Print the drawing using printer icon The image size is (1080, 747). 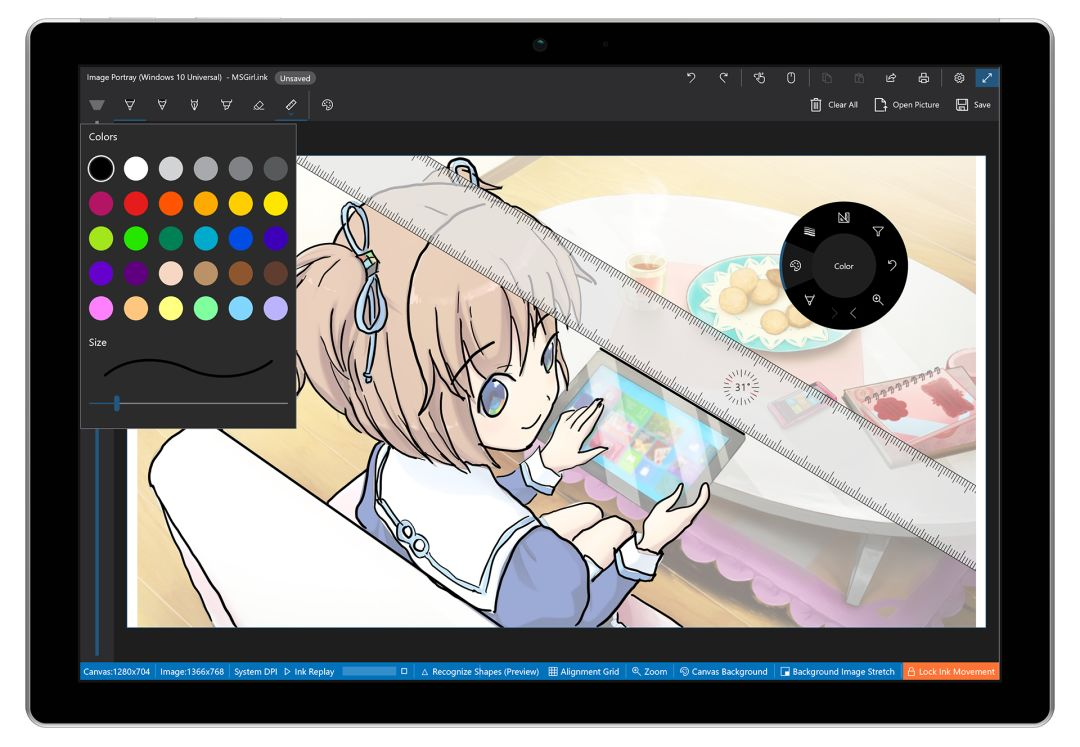pos(924,78)
